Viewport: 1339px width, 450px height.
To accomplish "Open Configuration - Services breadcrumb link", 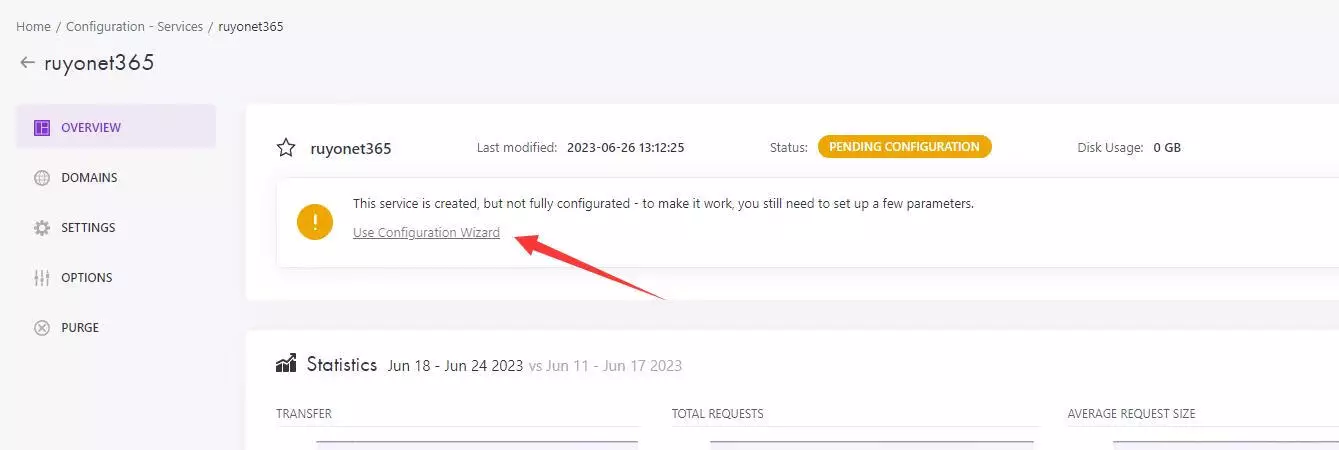I will point(135,26).
